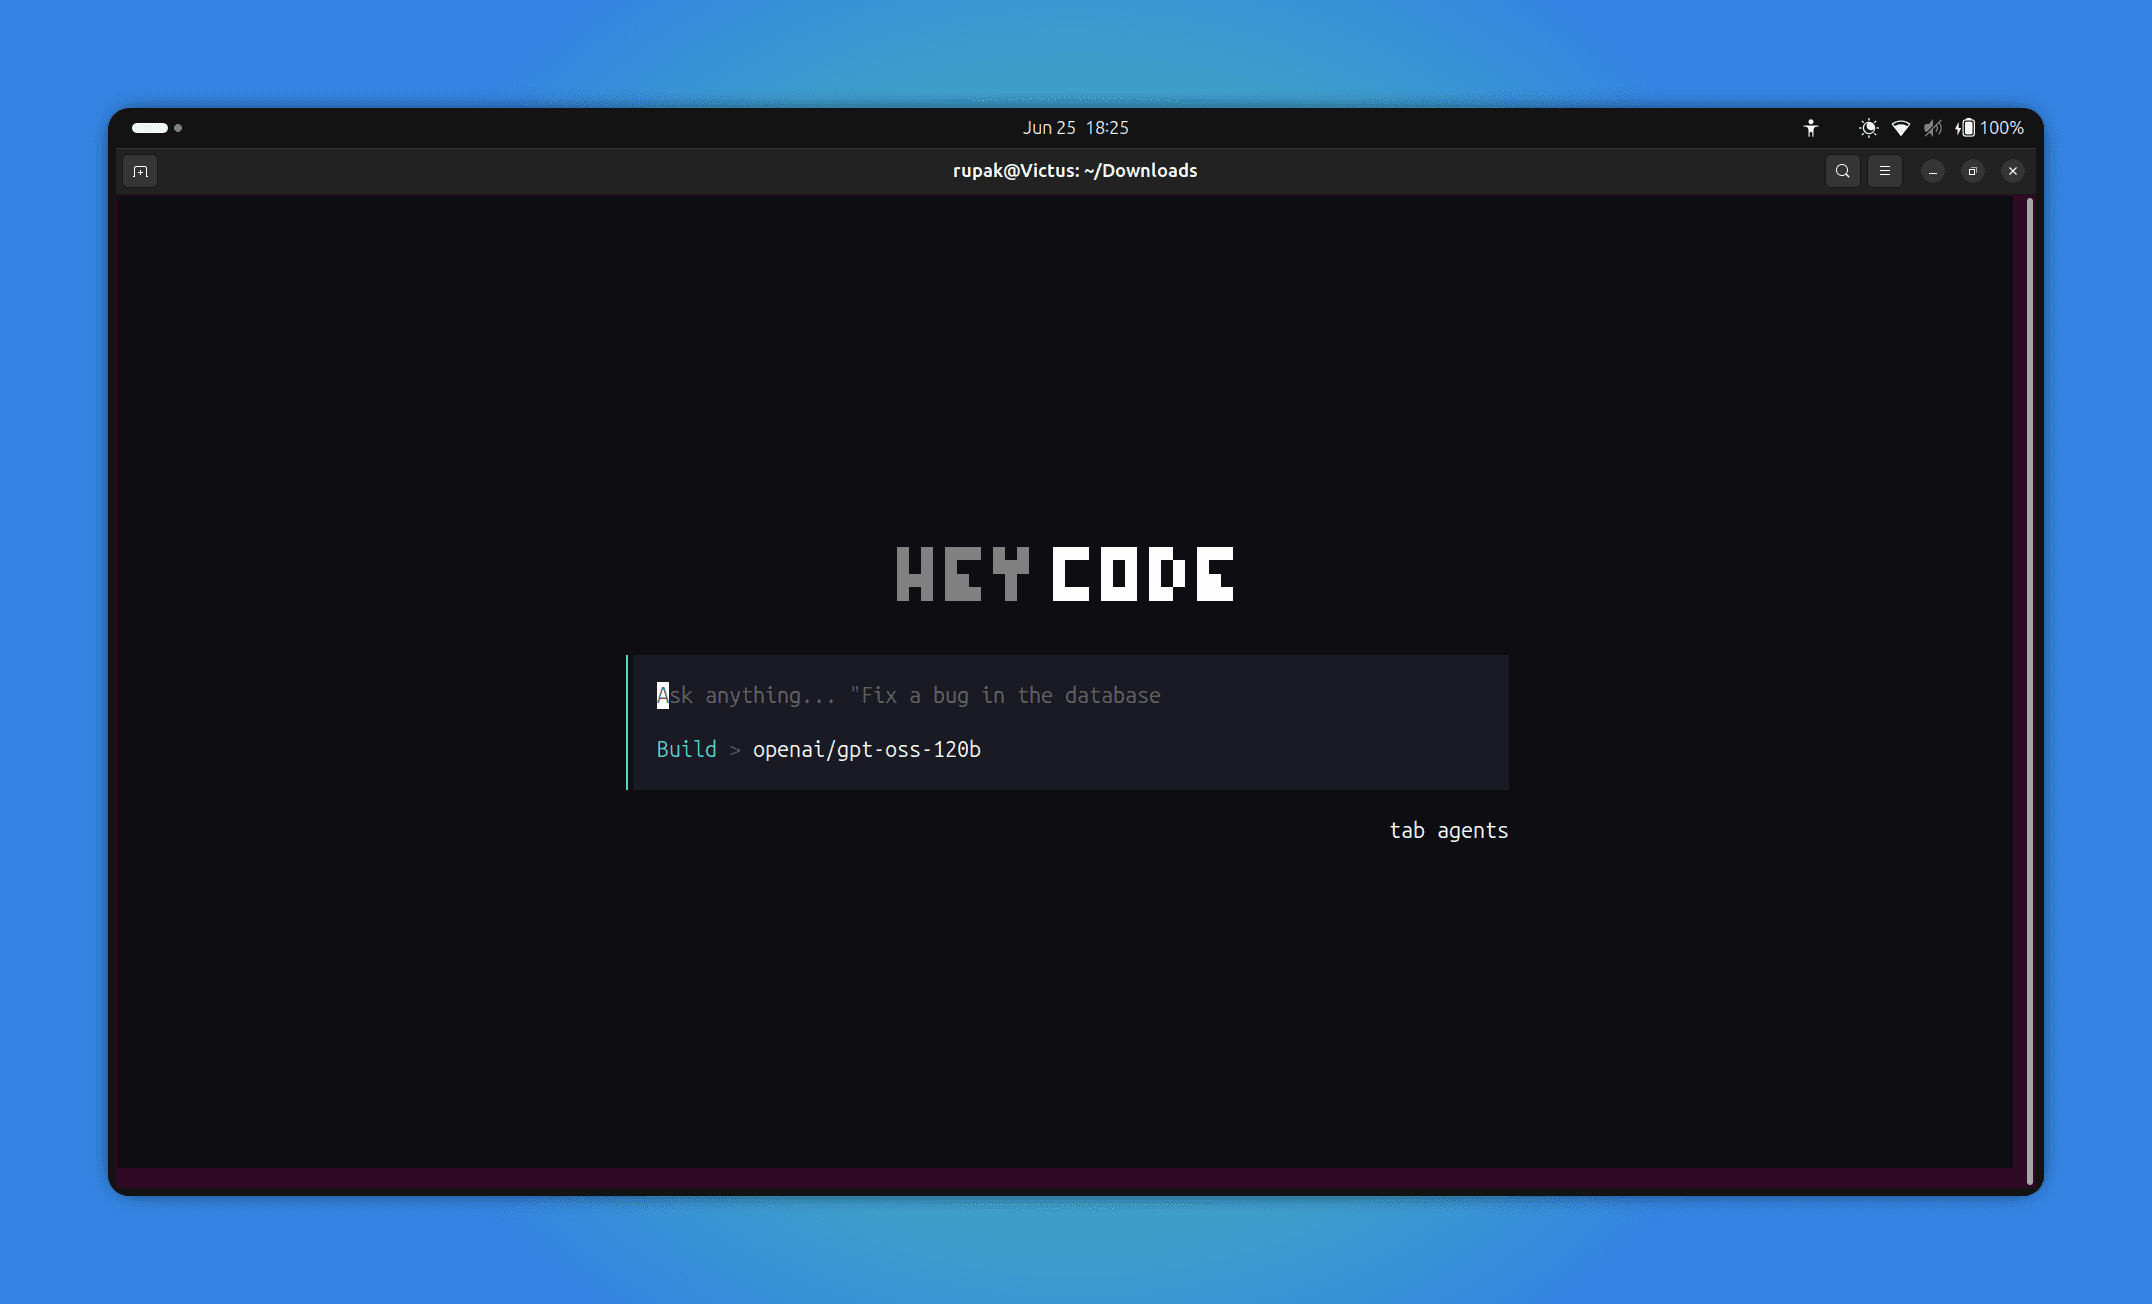2152x1304 pixels.
Task: Close the terminal window
Action: coord(2012,171)
